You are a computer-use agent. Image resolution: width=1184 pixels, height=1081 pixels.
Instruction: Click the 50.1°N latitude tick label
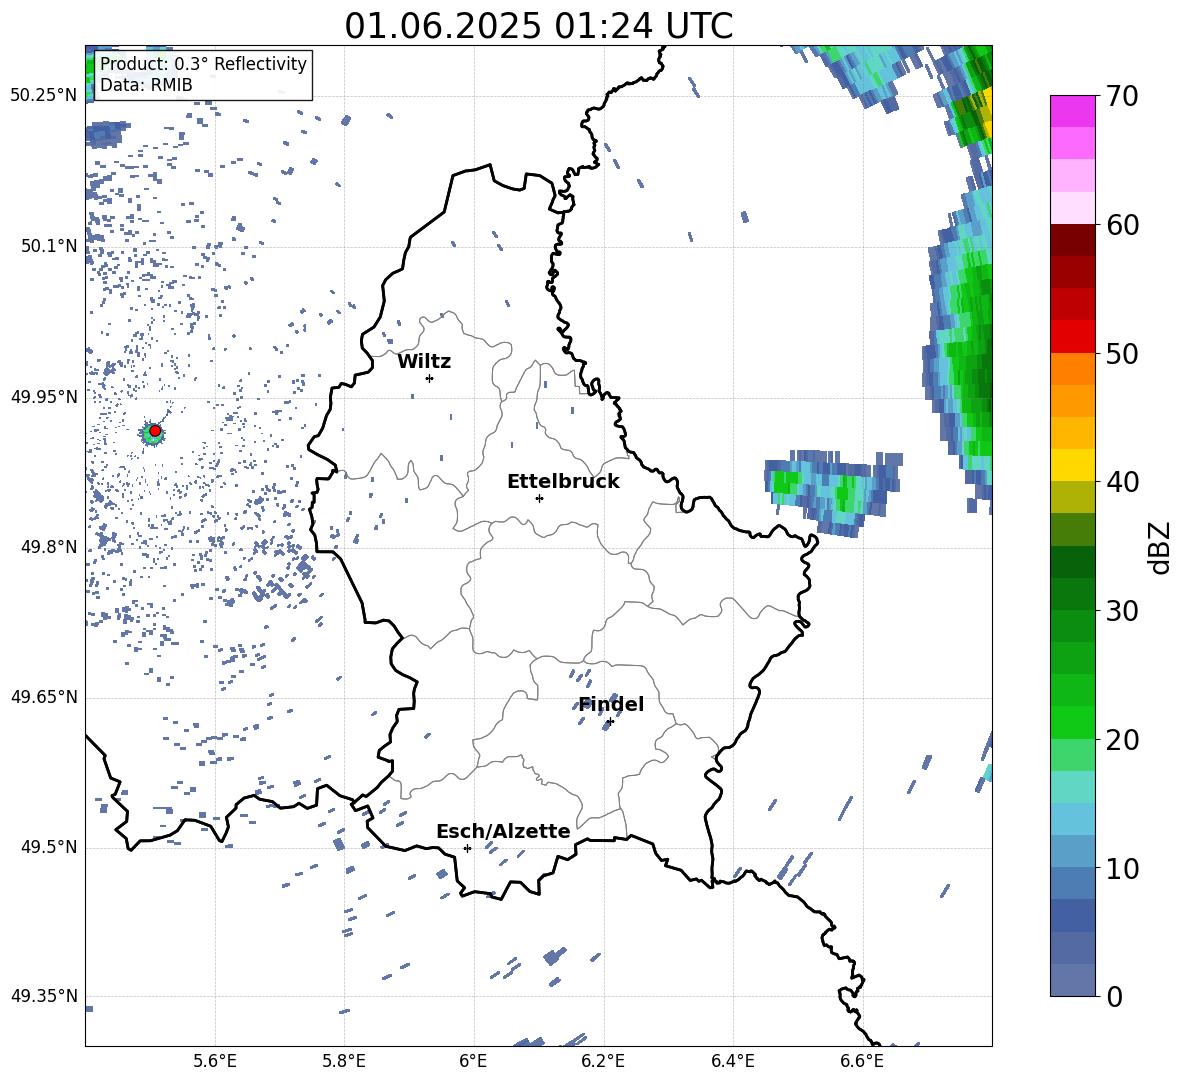coord(49,246)
